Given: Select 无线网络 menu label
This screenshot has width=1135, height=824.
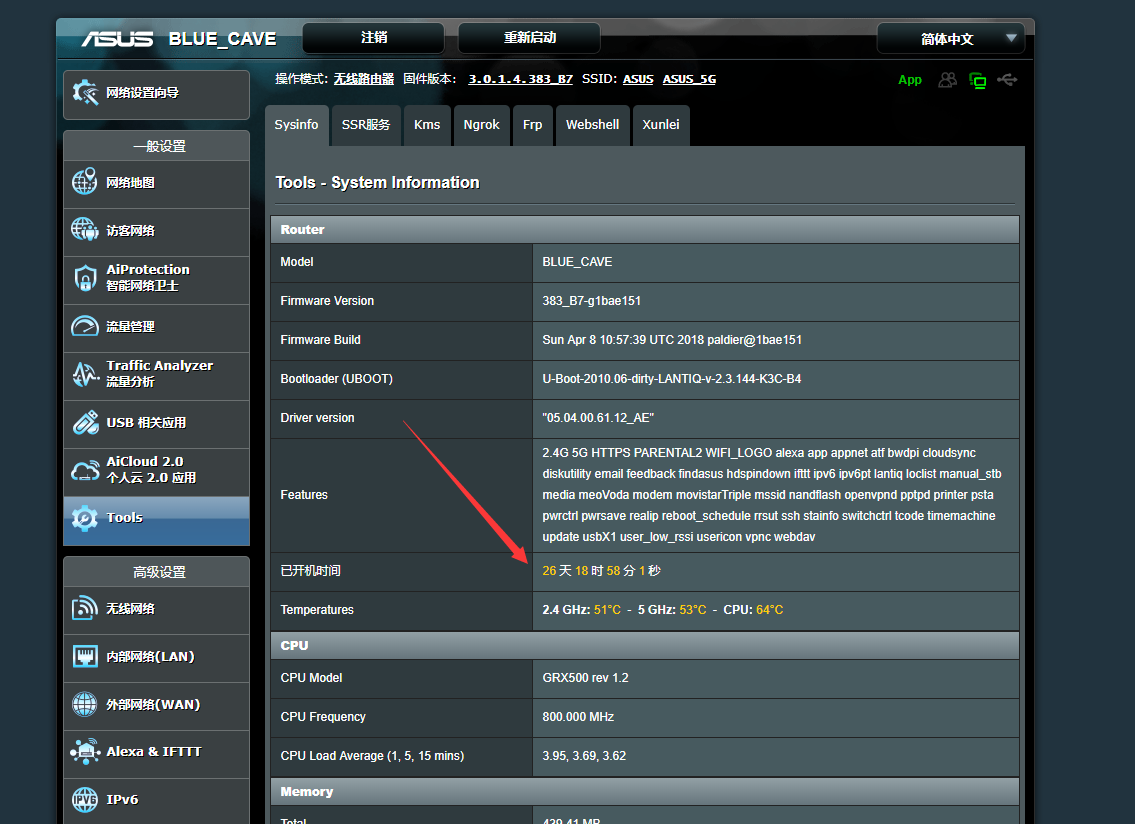Looking at the screenshot, I should pos(130,608).
